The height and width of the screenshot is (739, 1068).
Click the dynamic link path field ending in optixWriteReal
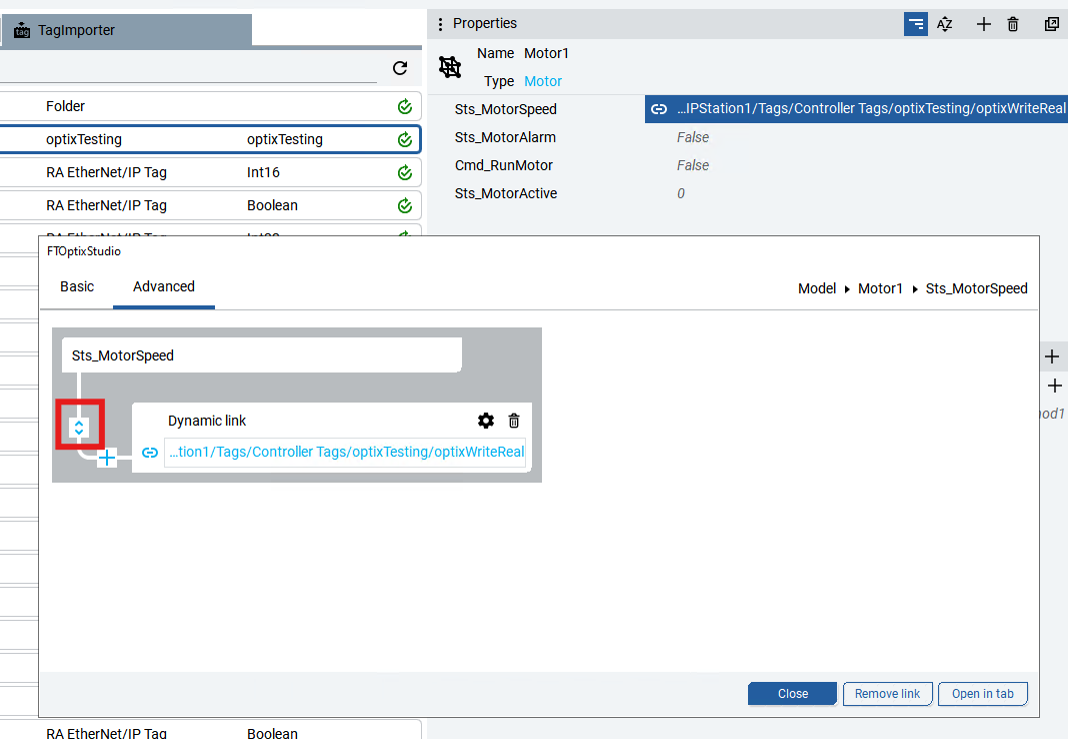(x=345, y=452)
